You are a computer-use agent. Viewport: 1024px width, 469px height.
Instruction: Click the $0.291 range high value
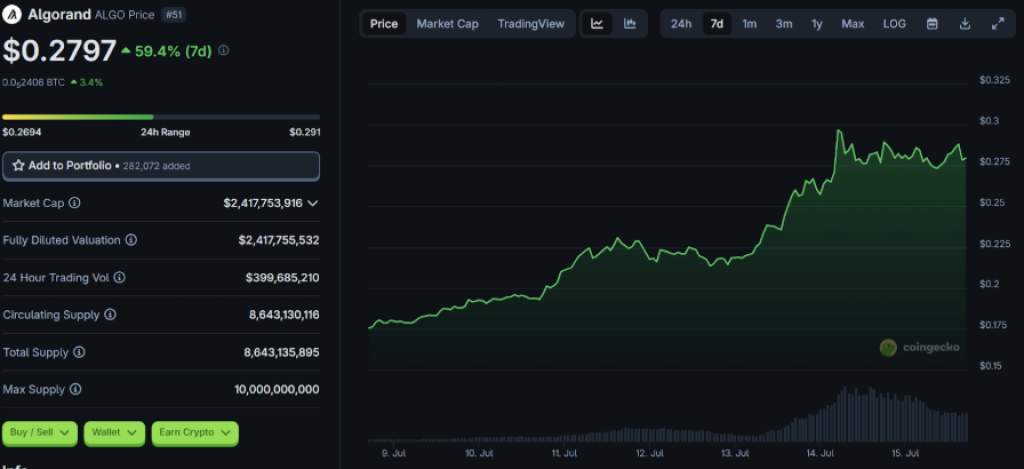click(x=305, y=132)
